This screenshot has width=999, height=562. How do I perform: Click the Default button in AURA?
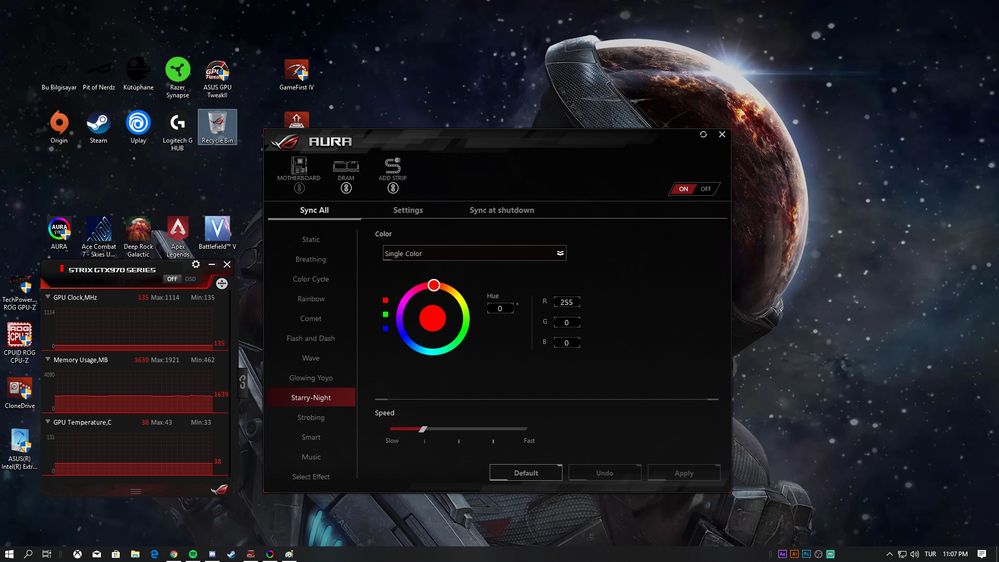526,473
